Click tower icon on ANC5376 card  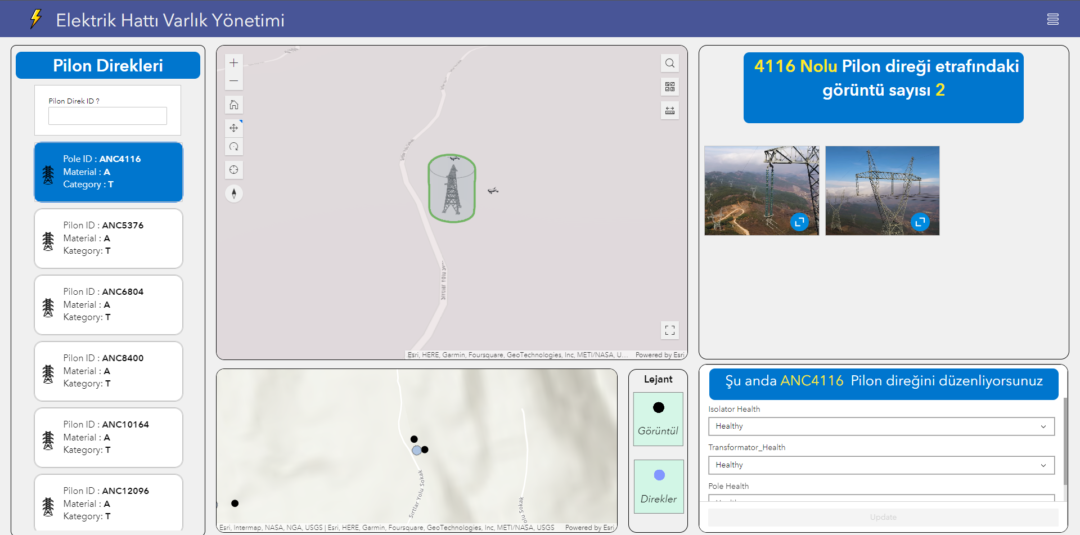48,241
